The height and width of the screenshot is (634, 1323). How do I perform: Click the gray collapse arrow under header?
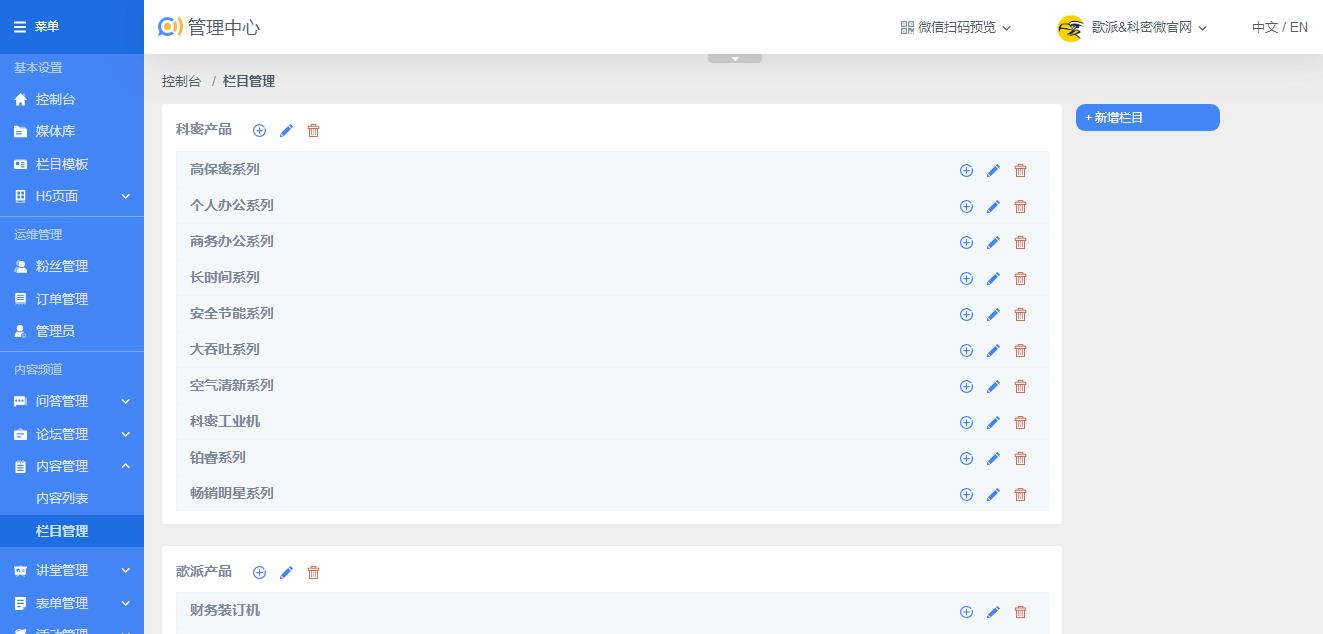(x=735, y=59)
